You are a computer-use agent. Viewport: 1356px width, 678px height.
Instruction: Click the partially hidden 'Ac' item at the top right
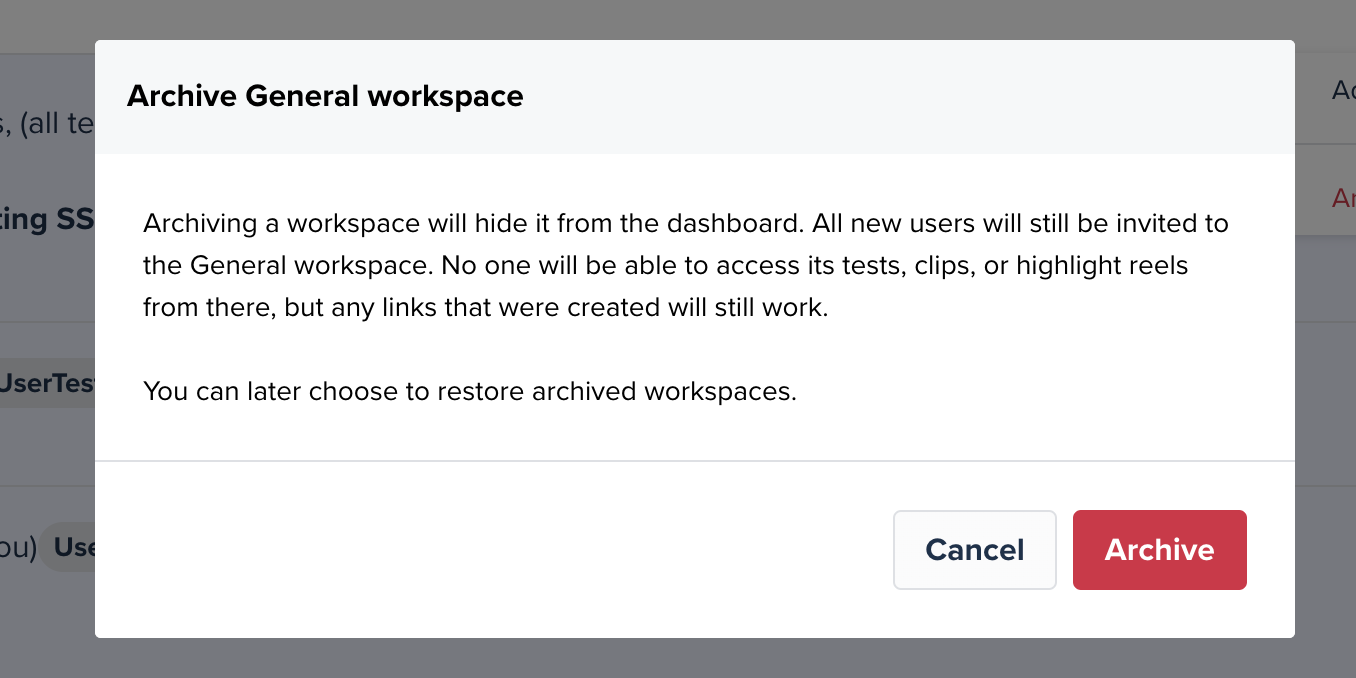(1343, 91)
